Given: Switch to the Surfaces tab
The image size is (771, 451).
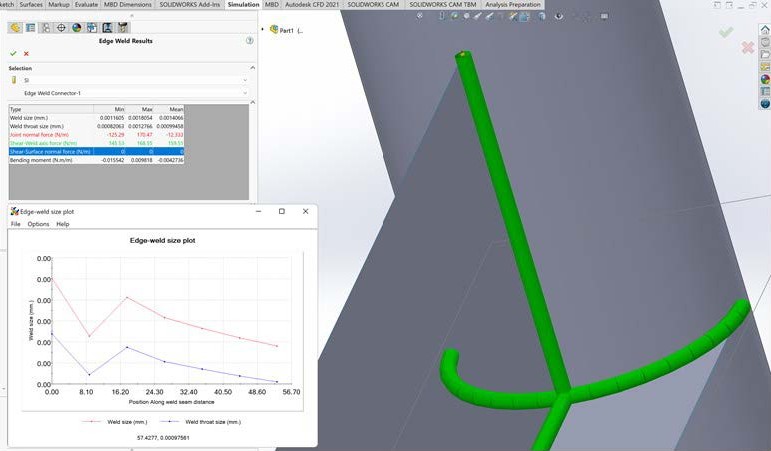Looking at the screenshot, I should [31, 4].
